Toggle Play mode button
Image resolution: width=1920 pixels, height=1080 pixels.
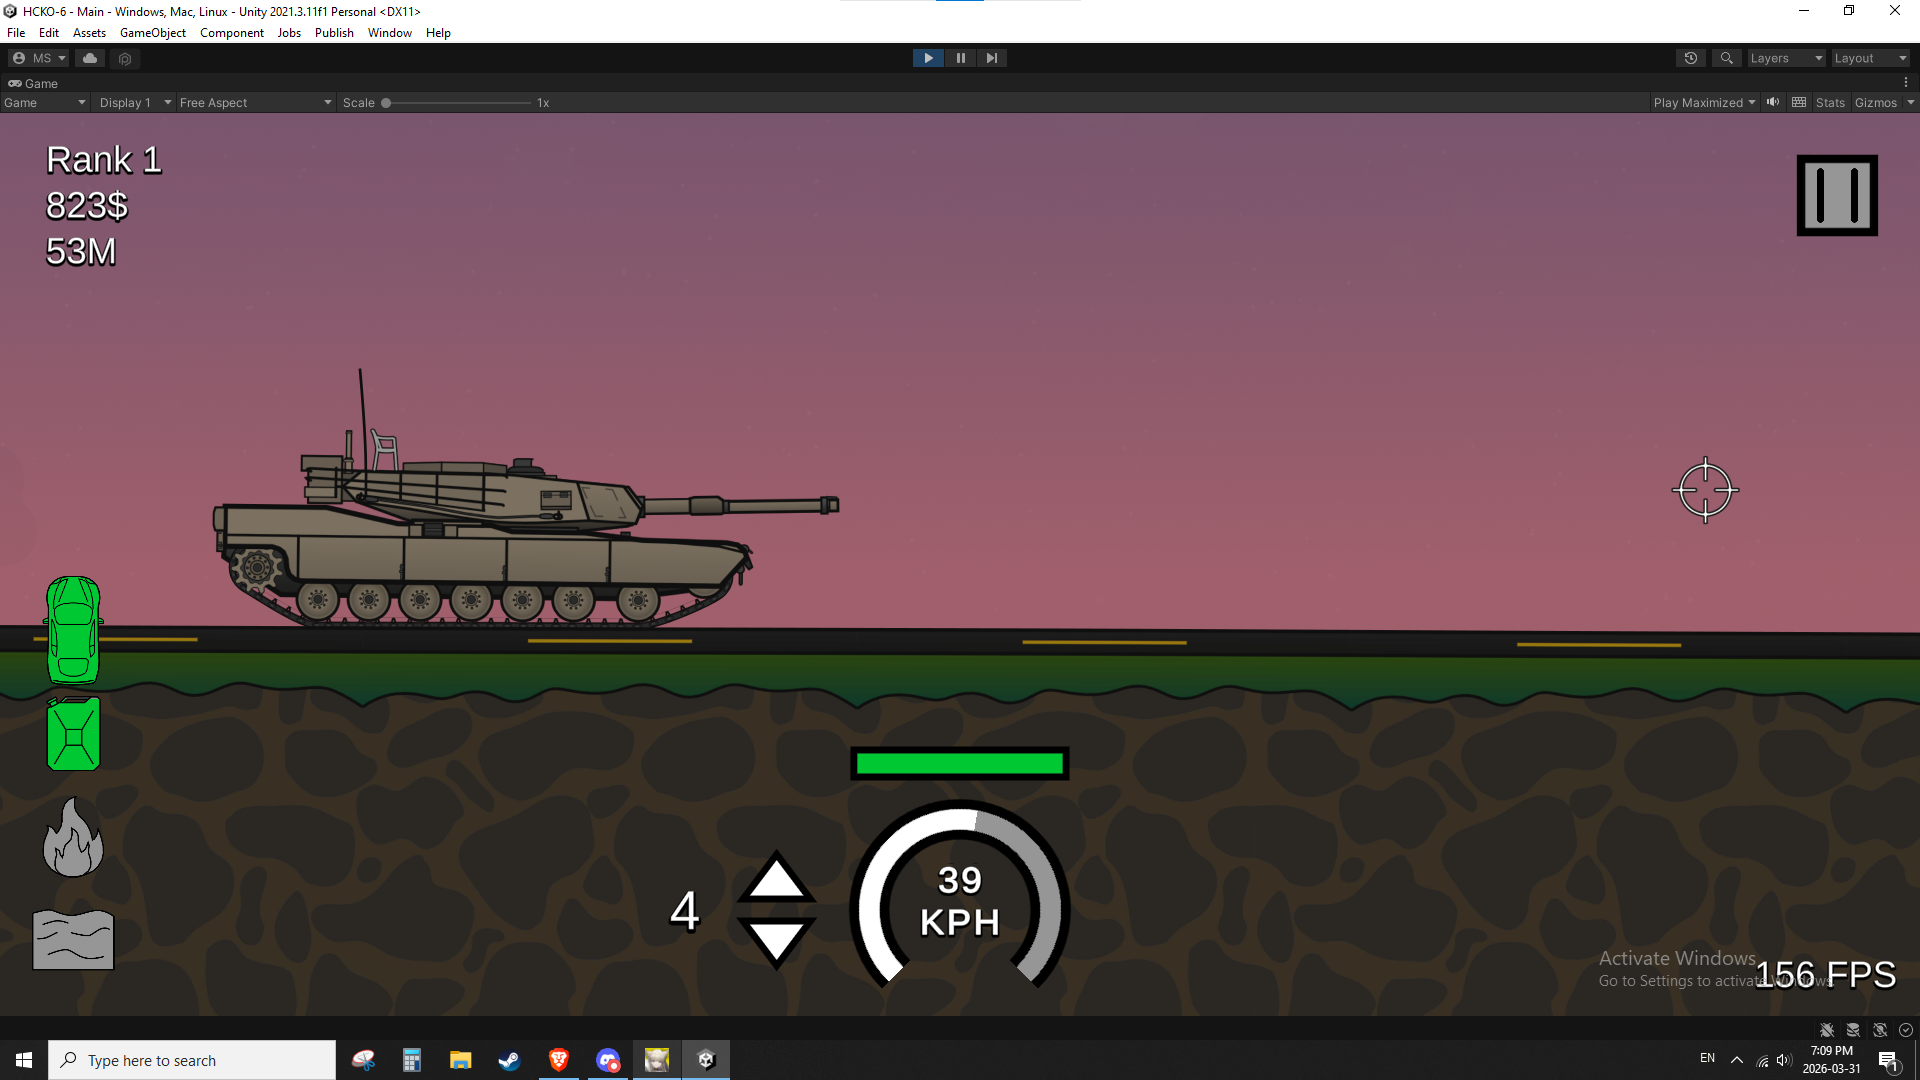coord(928,58)
